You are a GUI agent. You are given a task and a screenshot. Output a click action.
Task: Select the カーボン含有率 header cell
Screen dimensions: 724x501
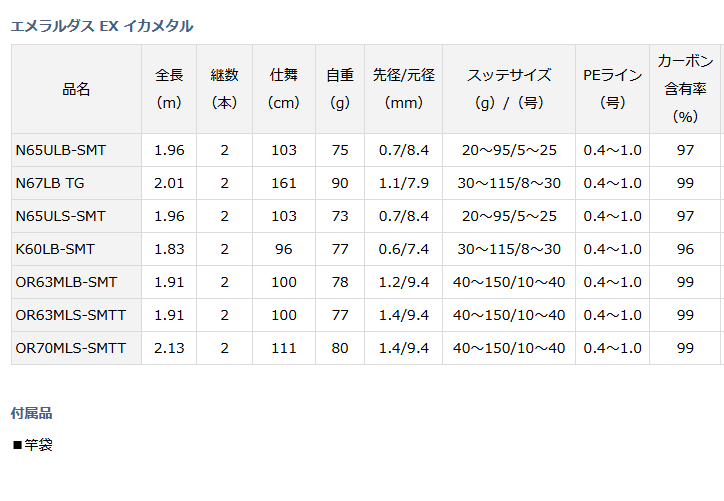685,89
